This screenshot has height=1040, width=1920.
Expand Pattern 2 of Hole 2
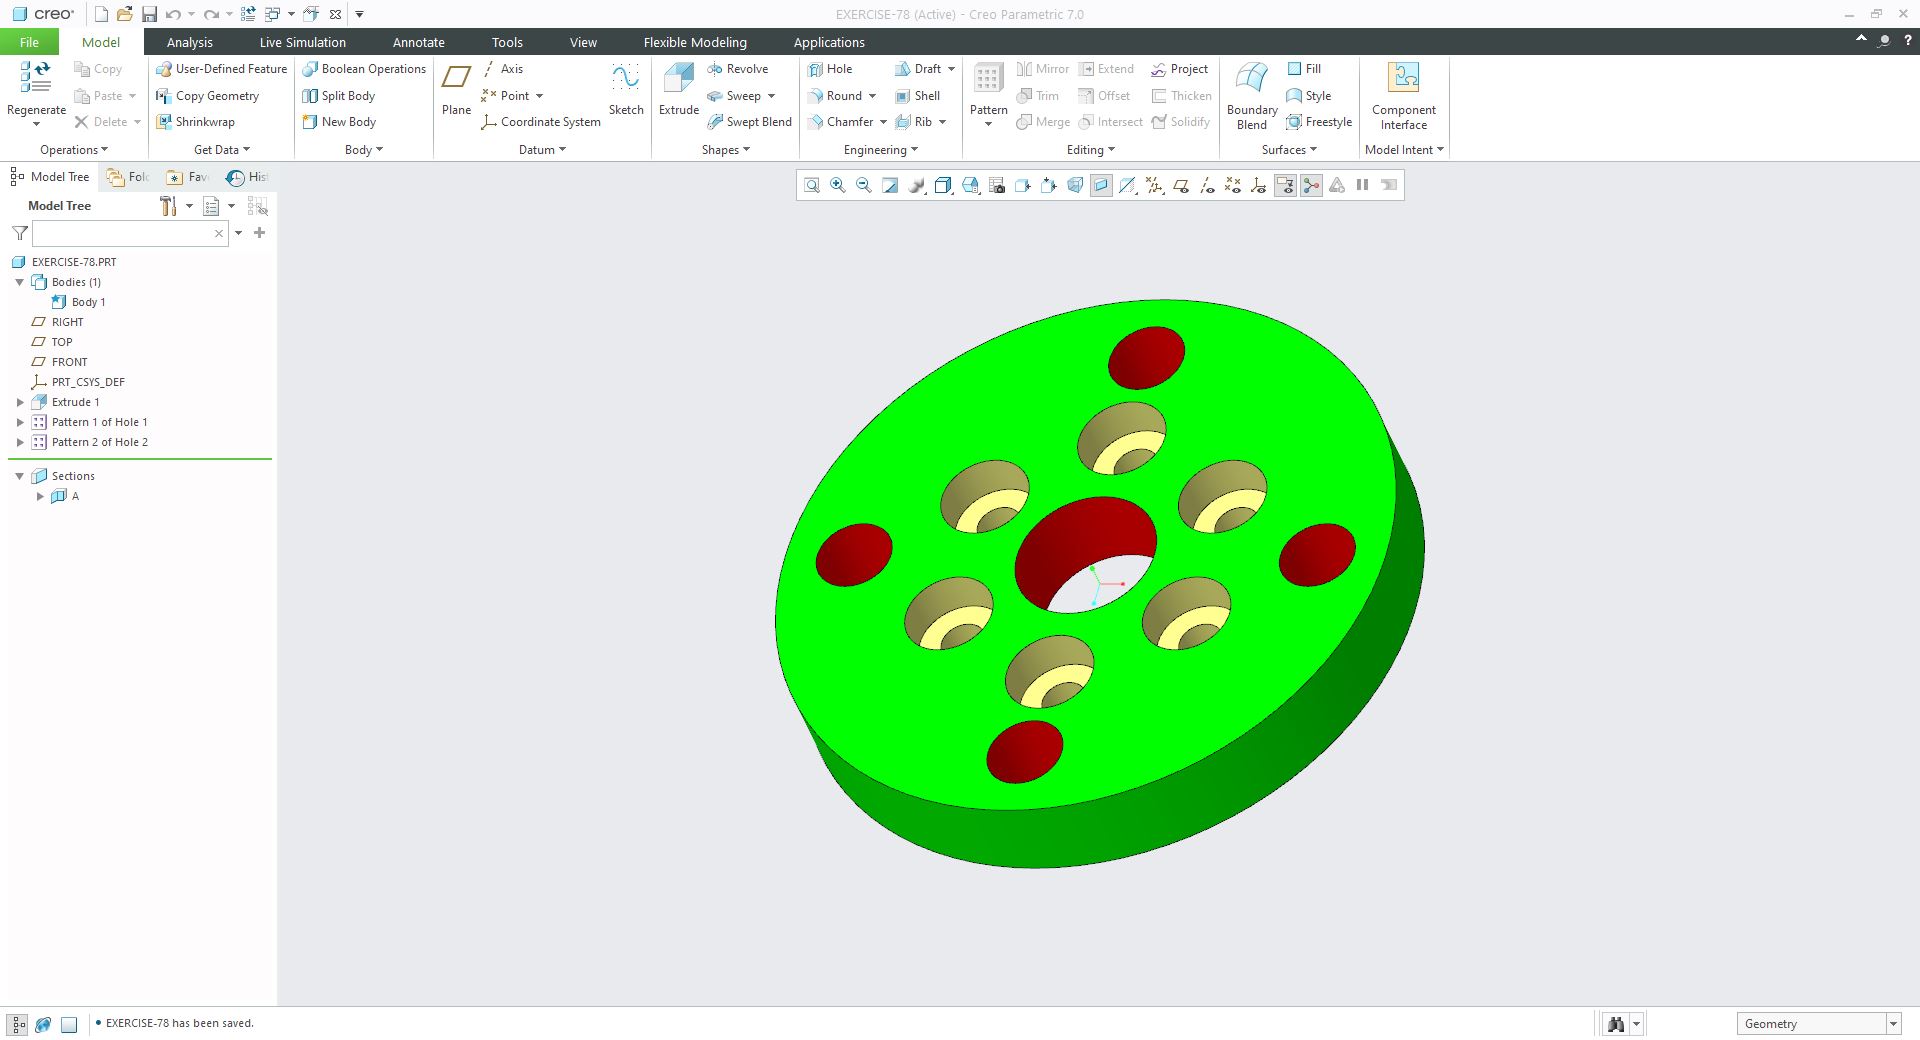(20, 442)
